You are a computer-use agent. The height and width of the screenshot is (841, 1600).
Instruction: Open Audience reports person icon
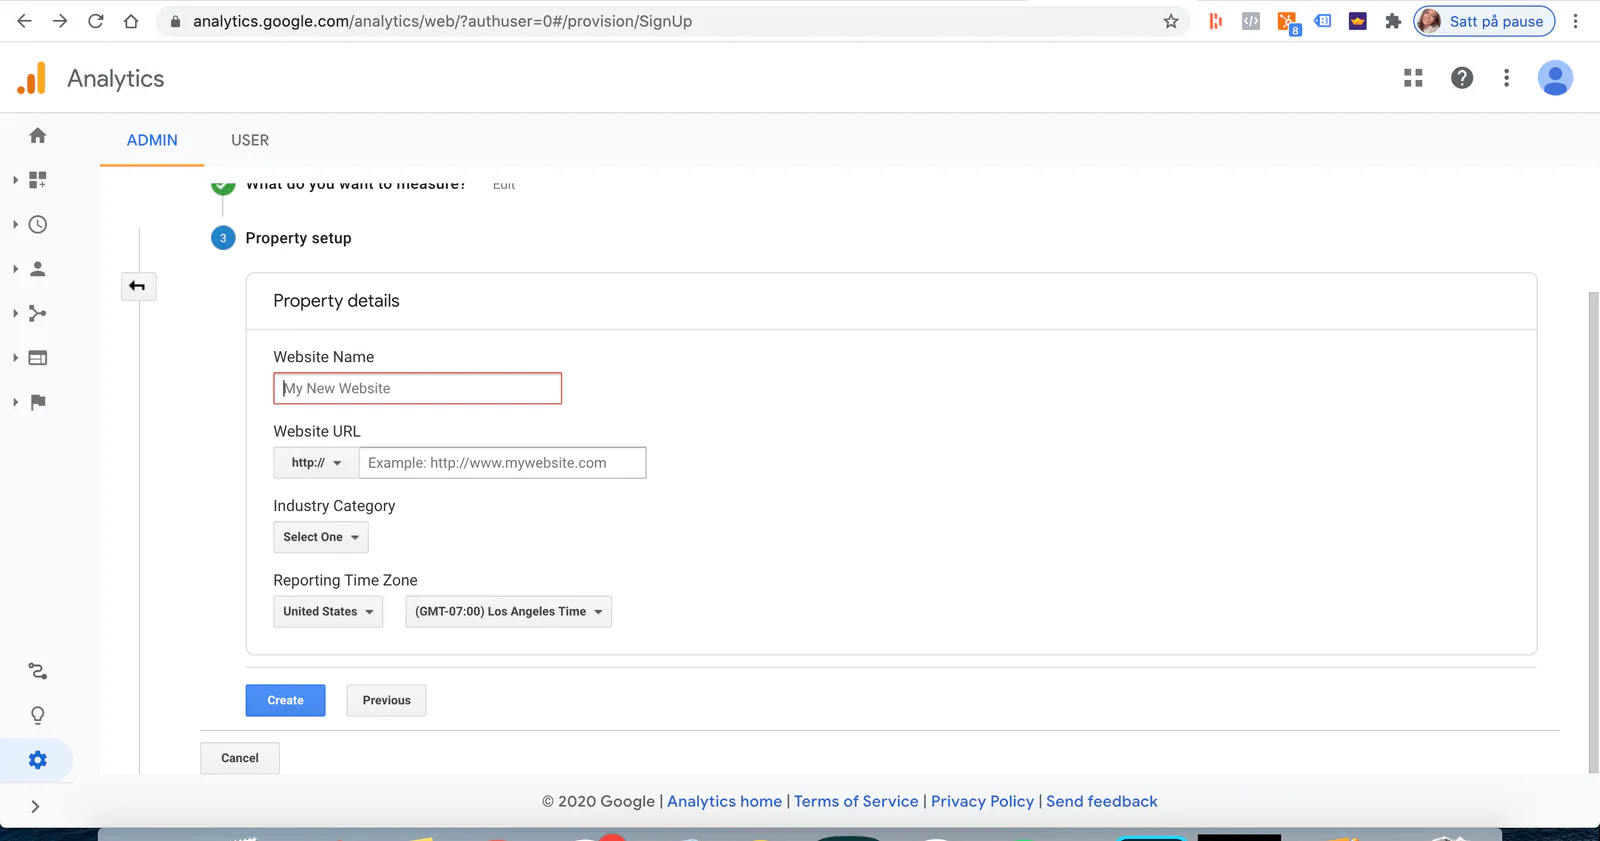[x=38, y=269]
